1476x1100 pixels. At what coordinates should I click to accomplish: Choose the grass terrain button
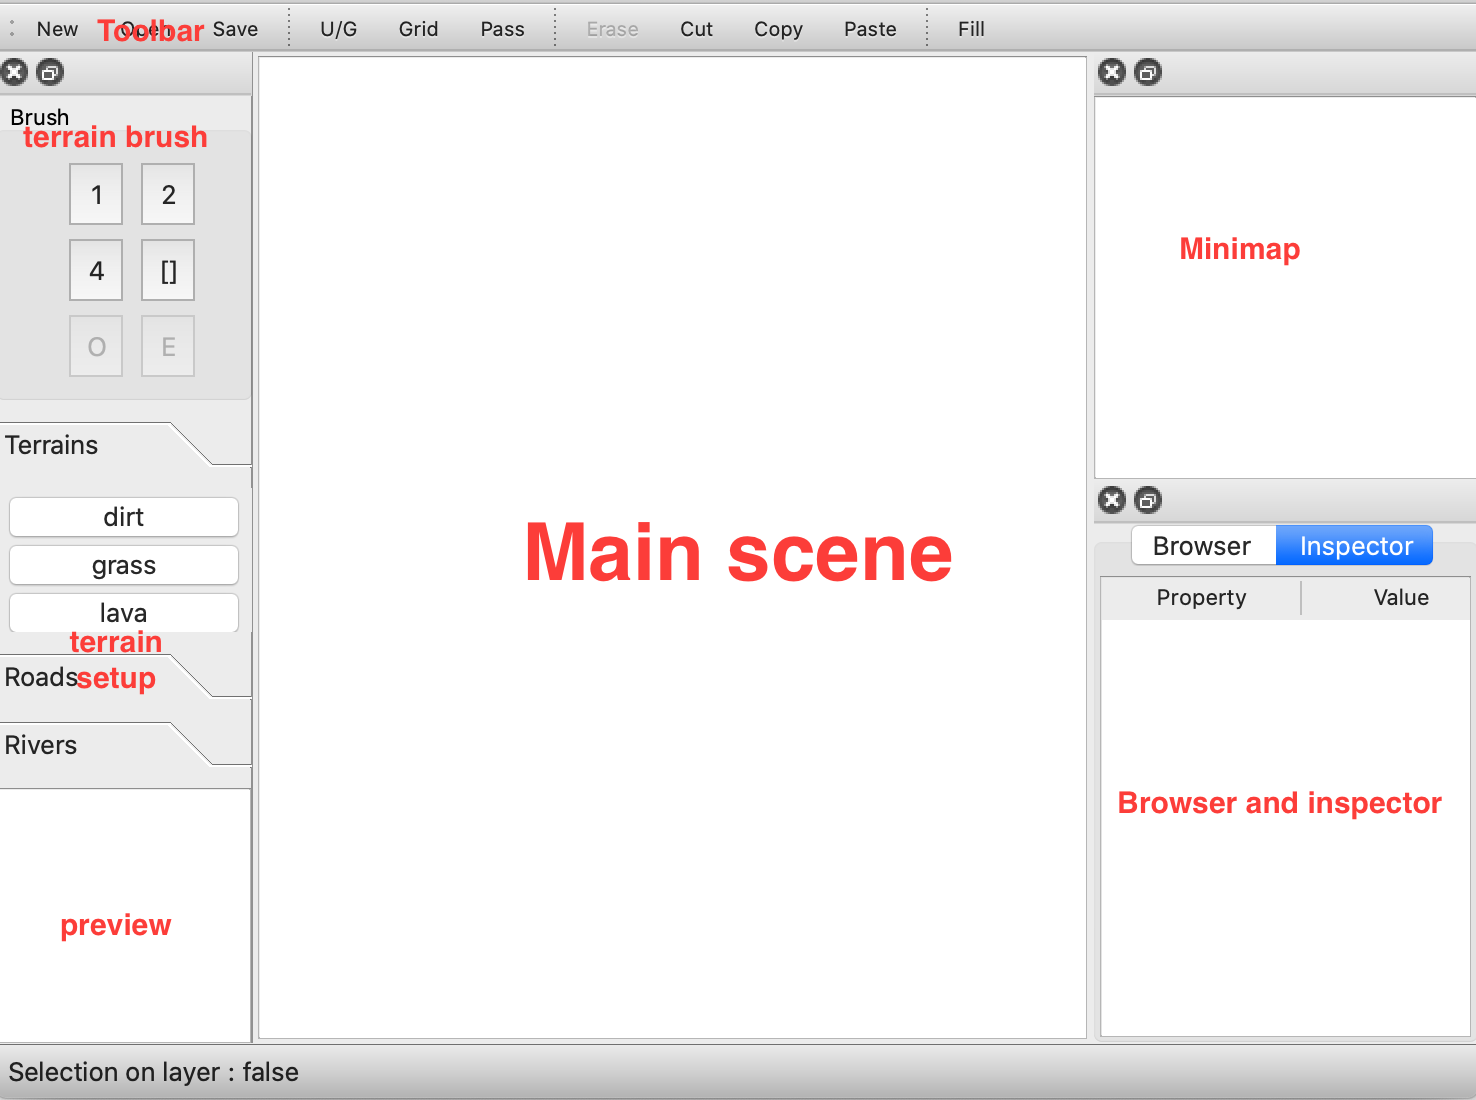point(124,565)
